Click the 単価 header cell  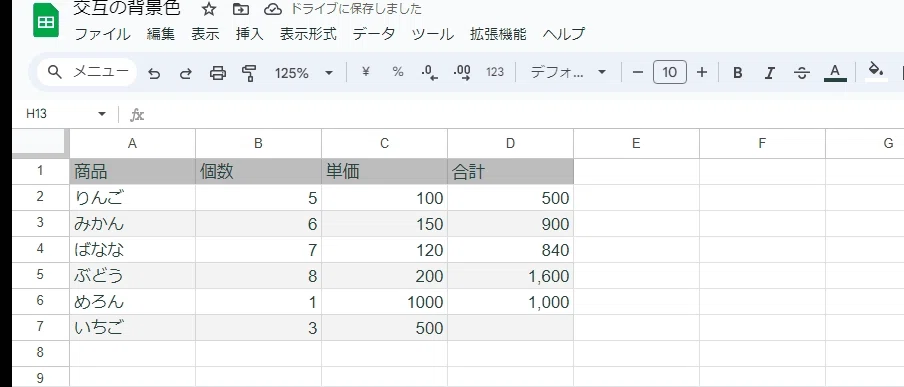click(x=385, y=171)
